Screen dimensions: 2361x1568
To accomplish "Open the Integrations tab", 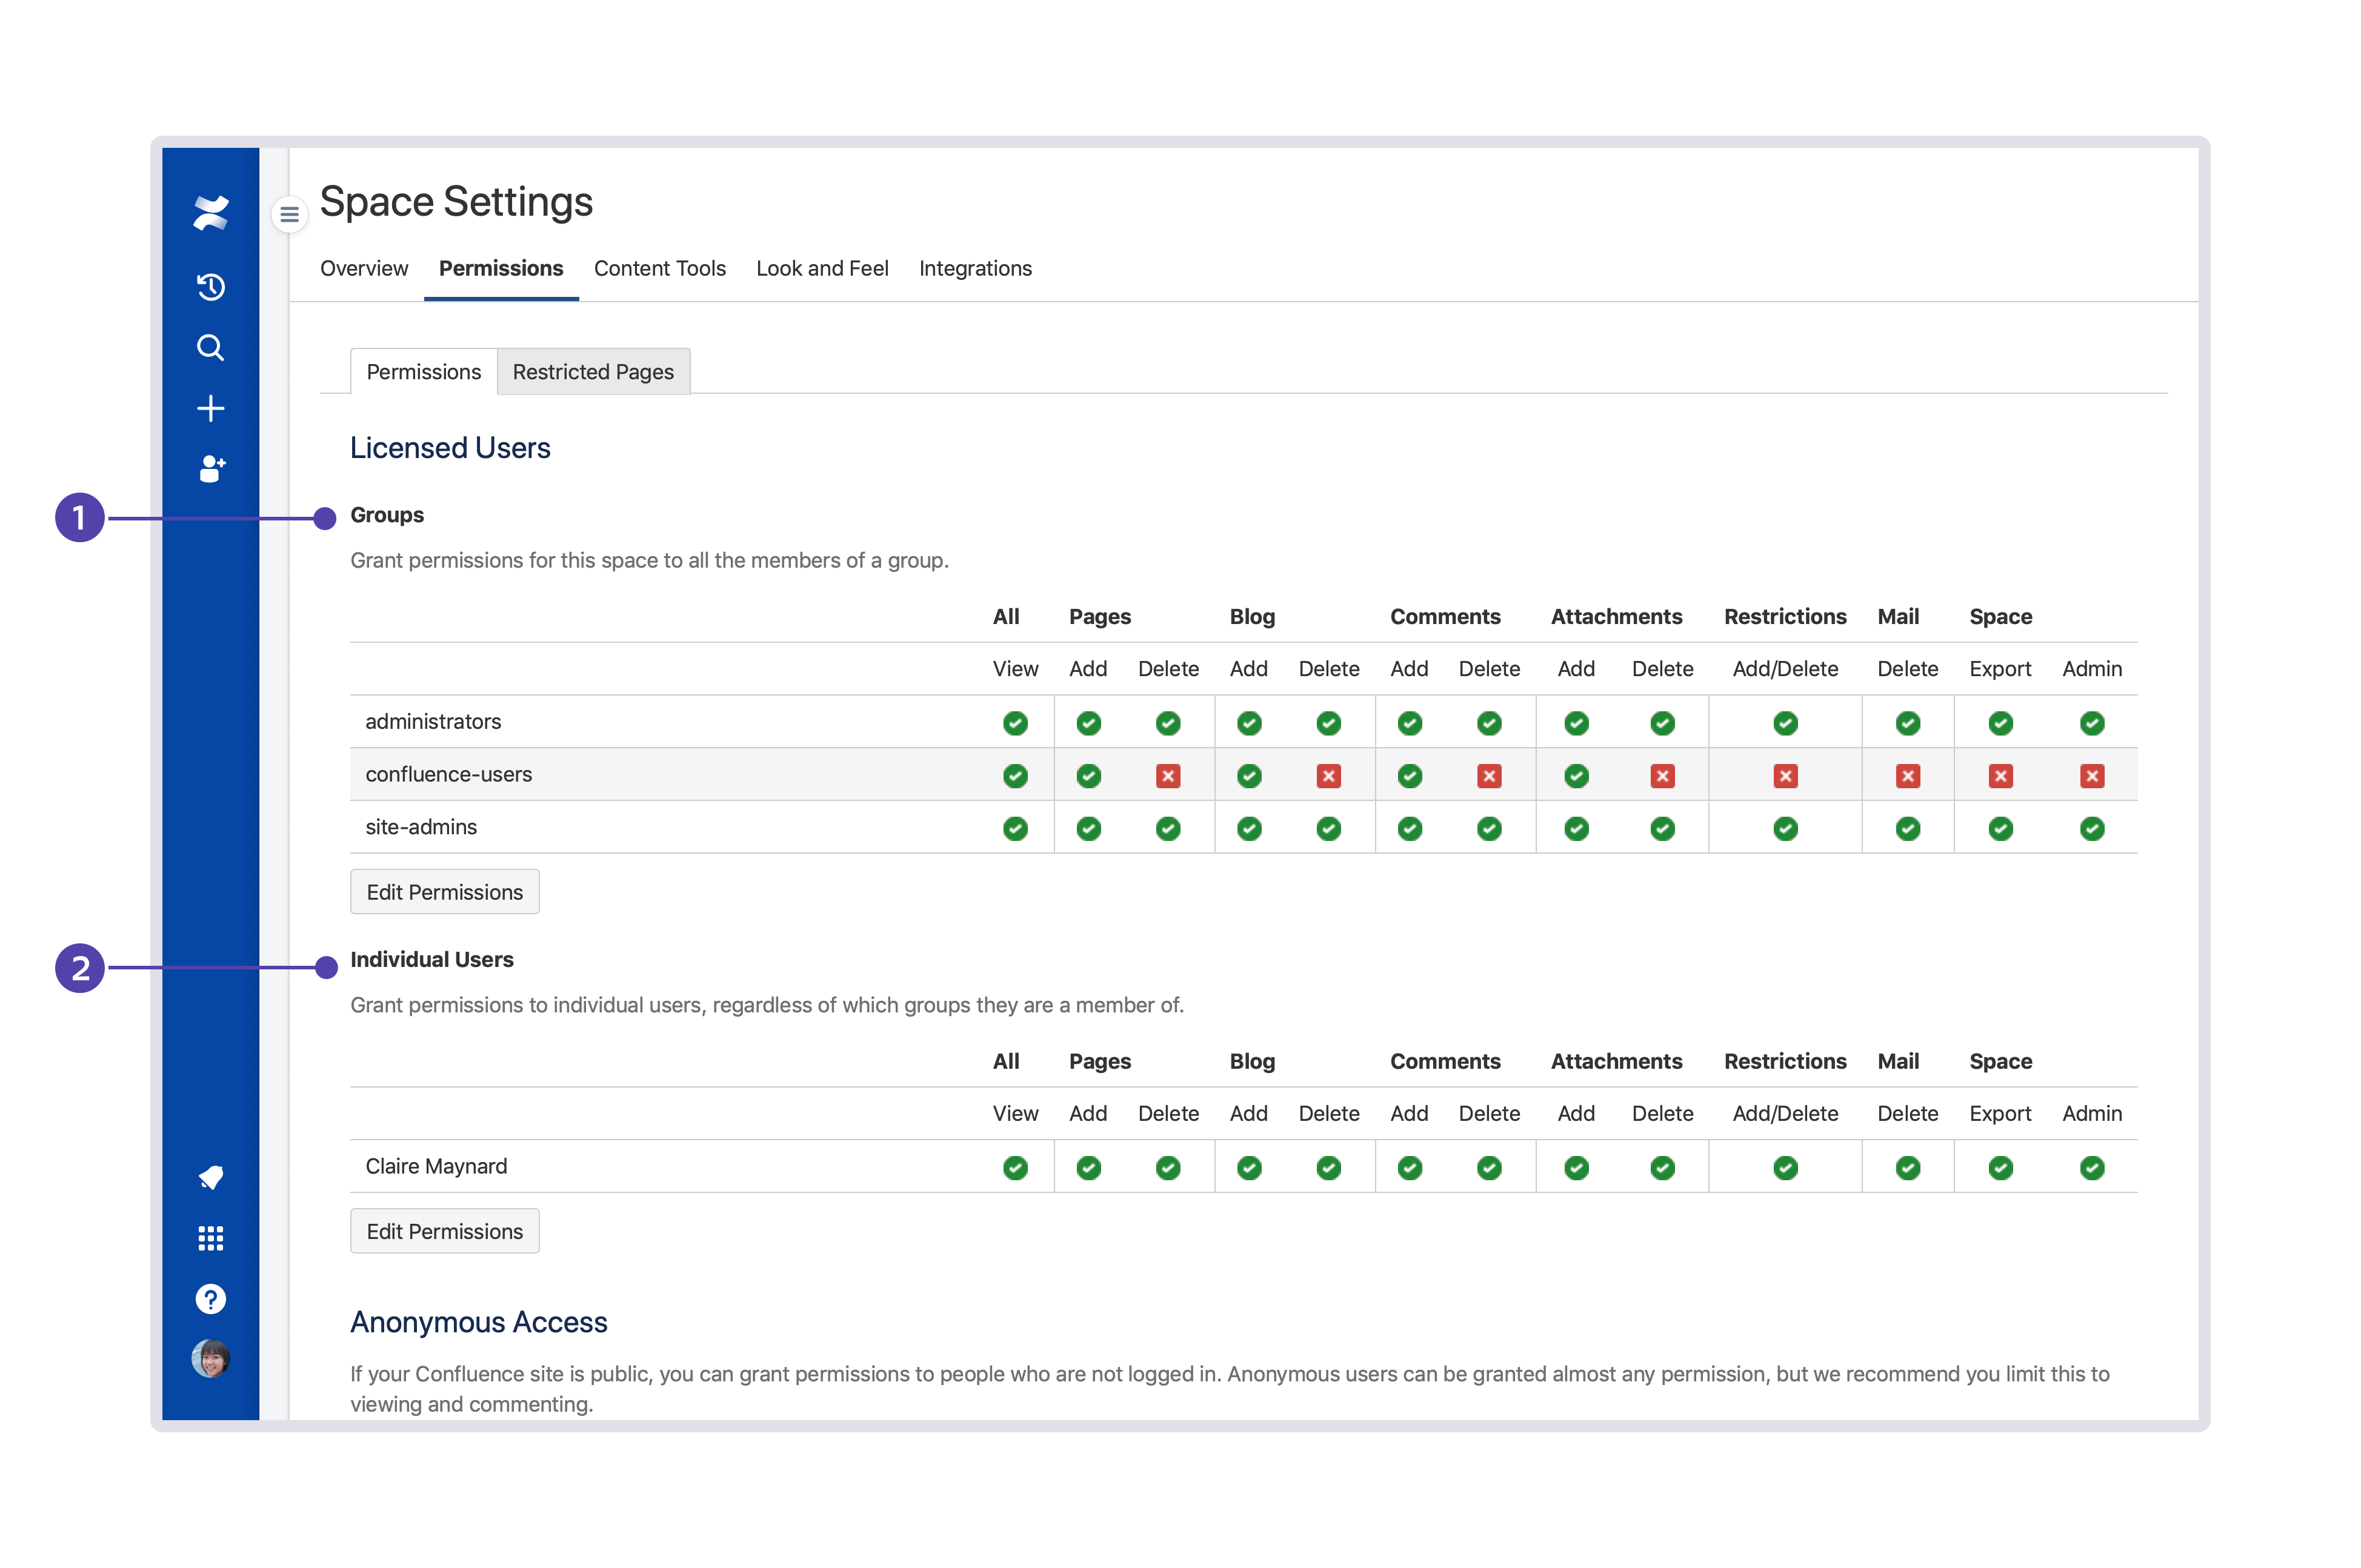I will coord(975,268).
